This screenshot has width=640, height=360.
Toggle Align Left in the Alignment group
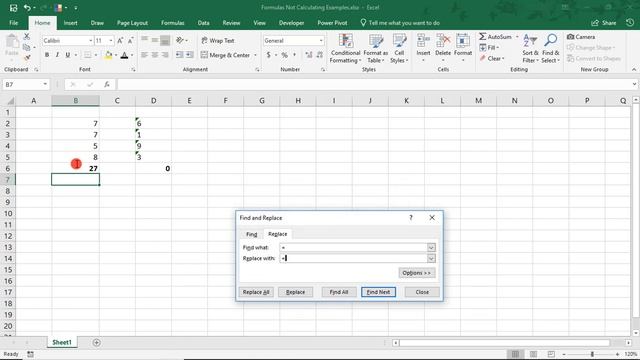[x=144, y=55]
